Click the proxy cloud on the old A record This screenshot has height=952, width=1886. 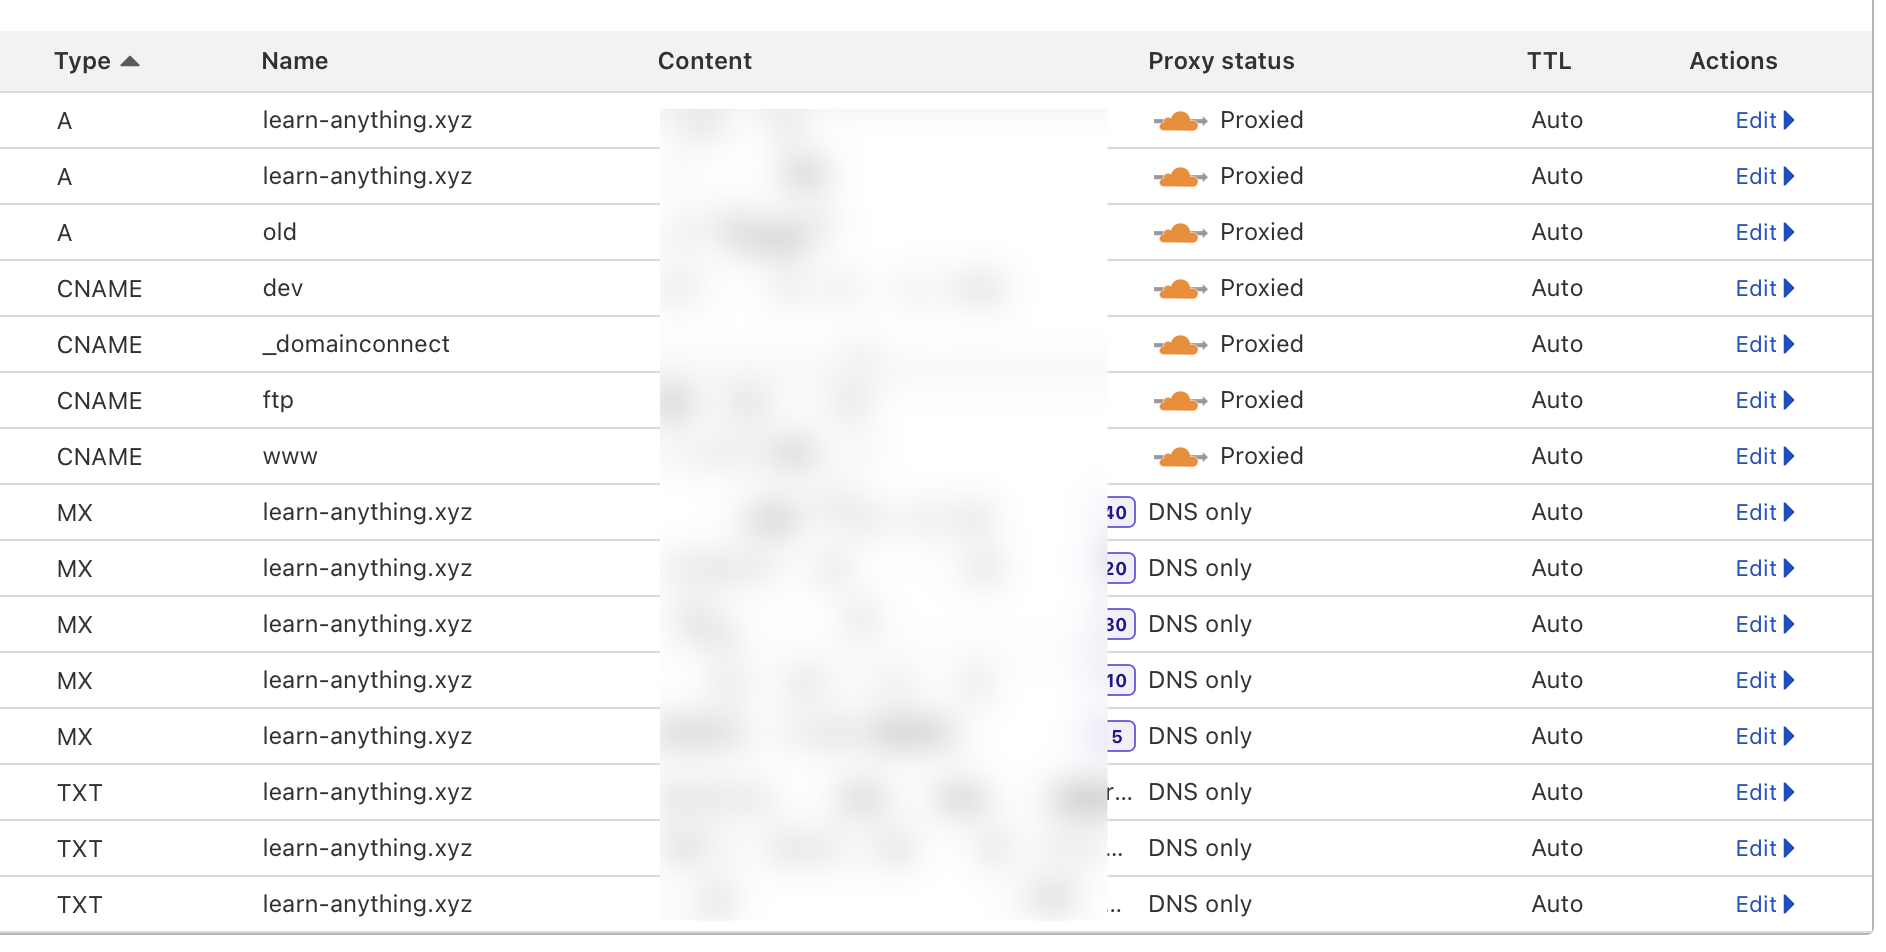(1181, 232)
